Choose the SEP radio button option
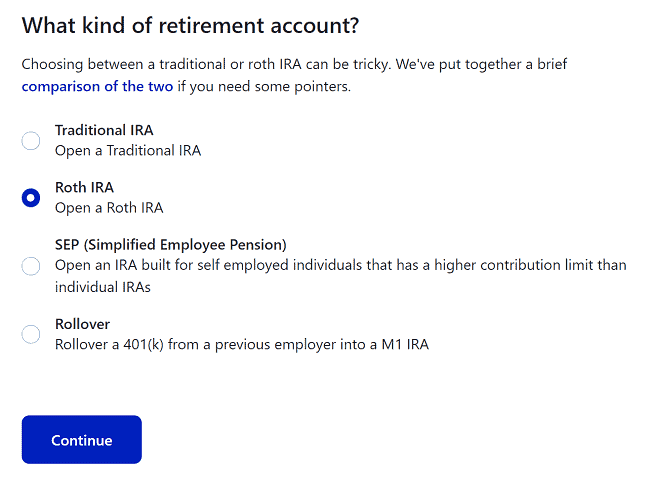Image resolution: width=650 pixels, height=483 pixels. coord(31,266)
